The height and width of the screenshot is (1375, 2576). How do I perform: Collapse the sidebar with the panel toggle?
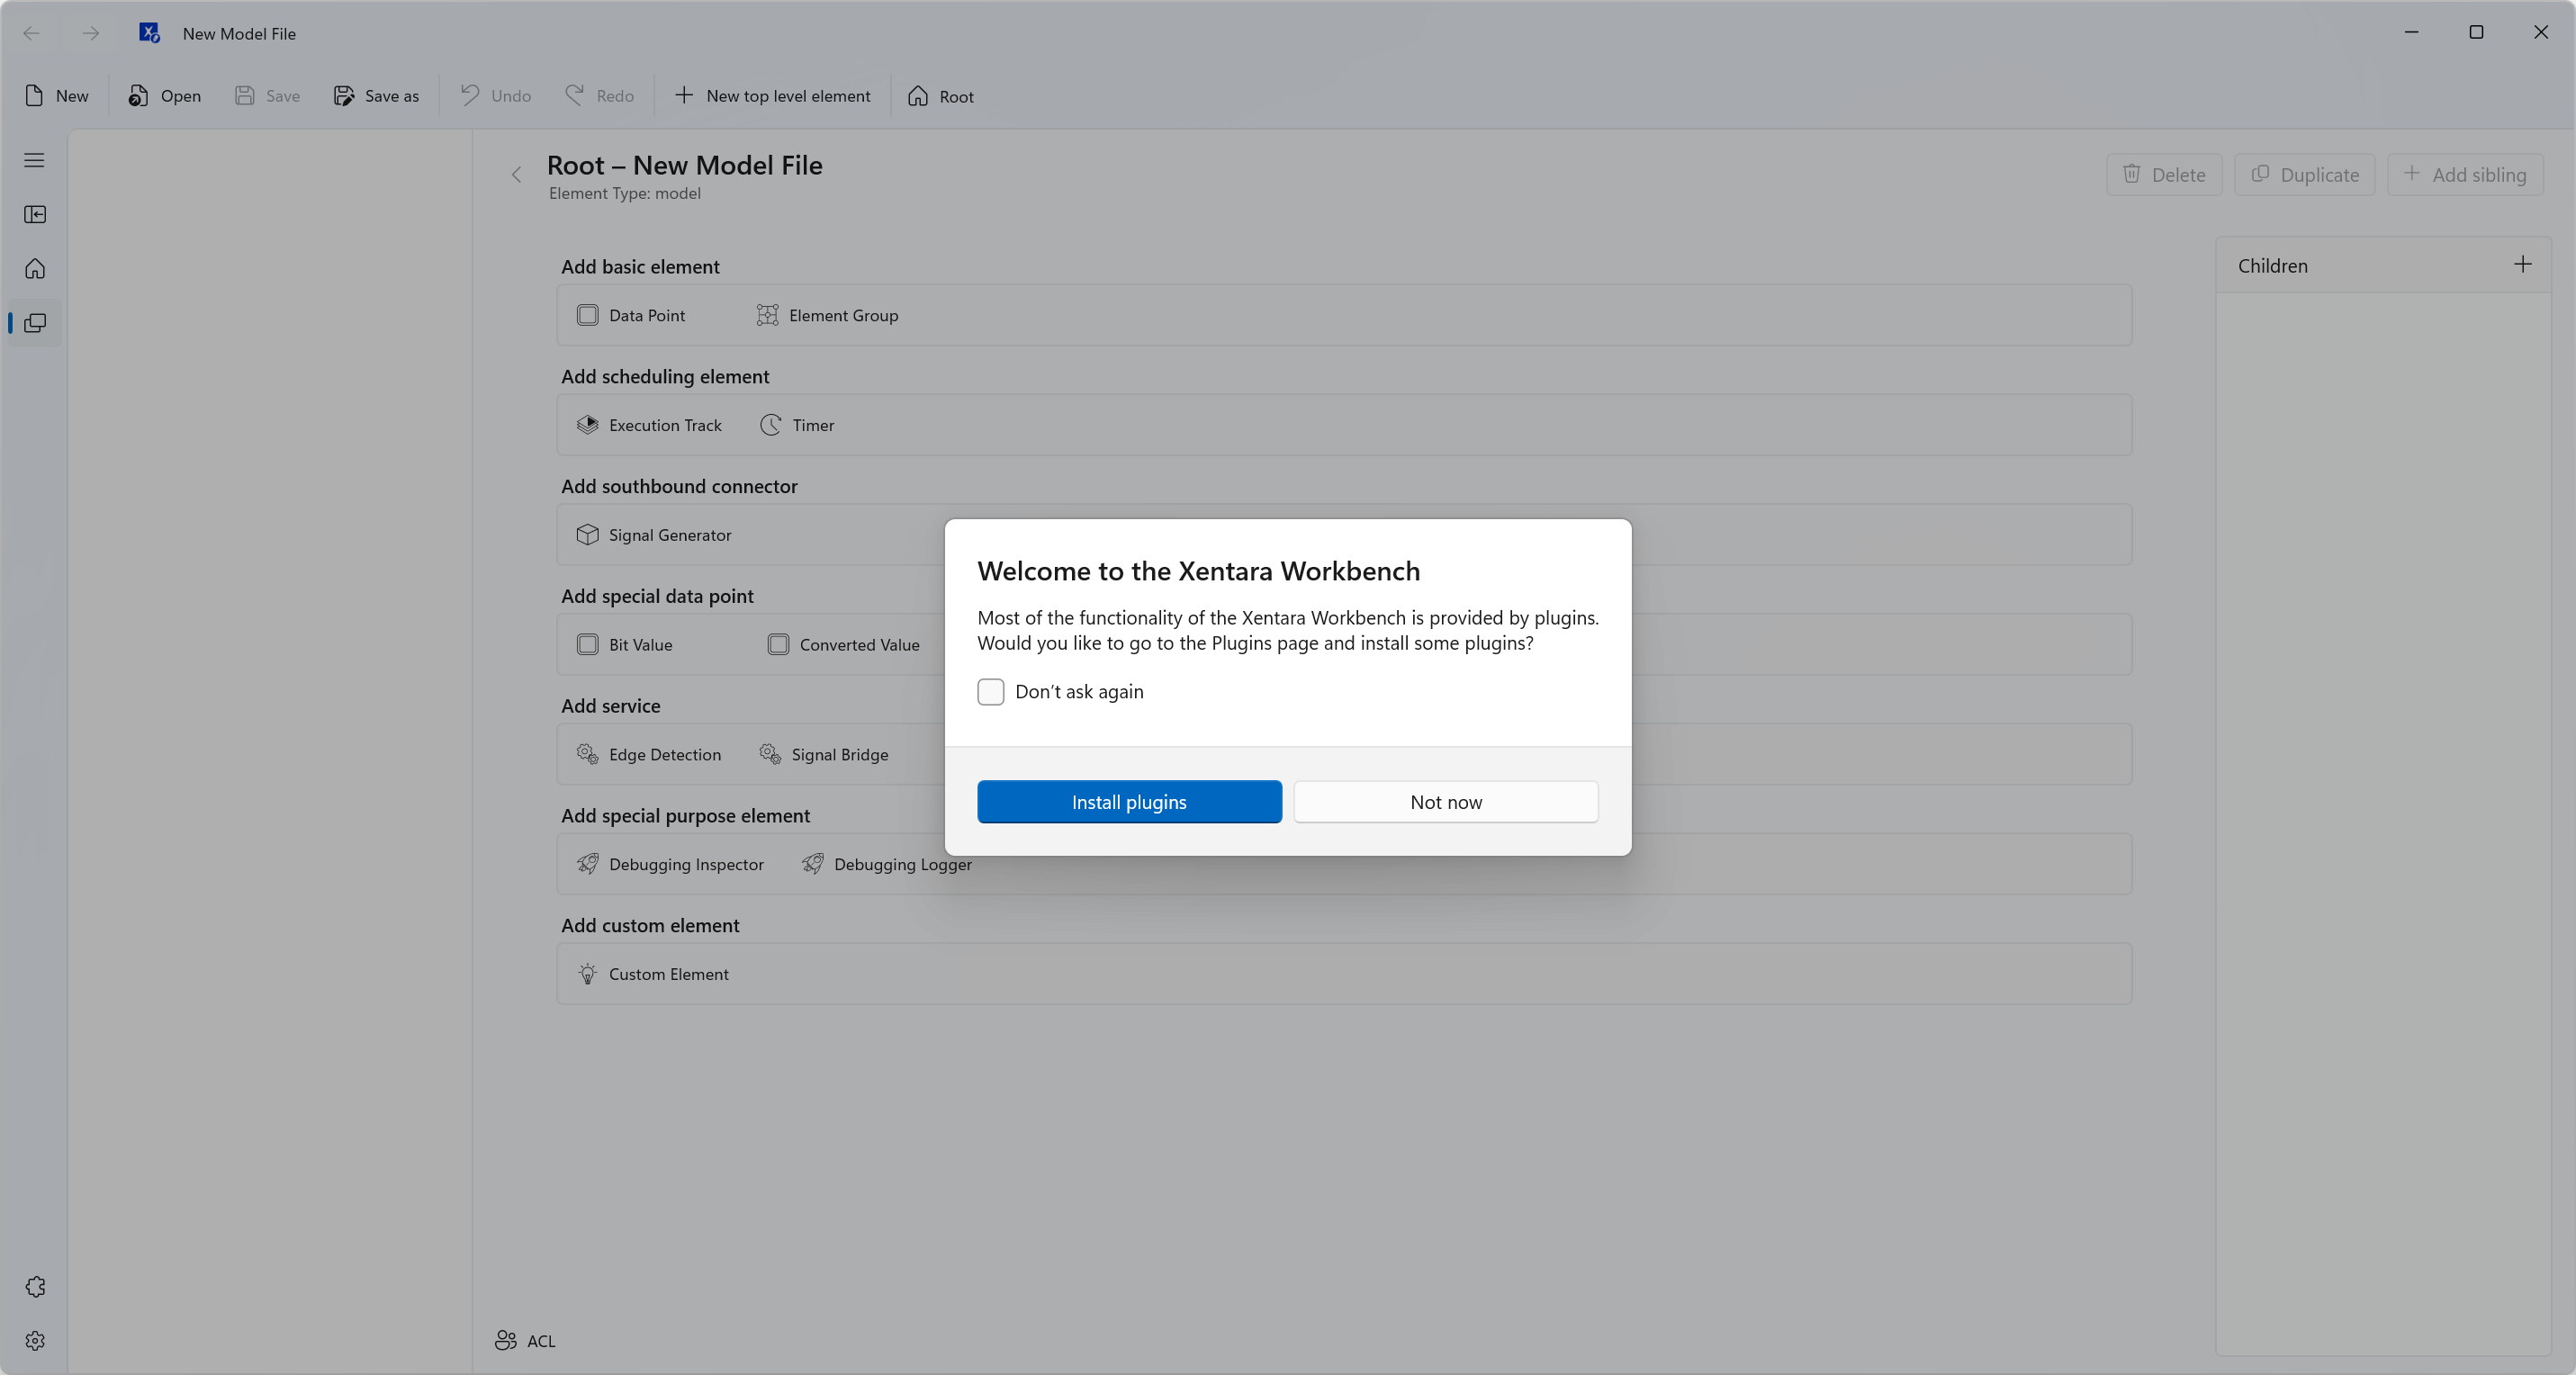[35, 214]
